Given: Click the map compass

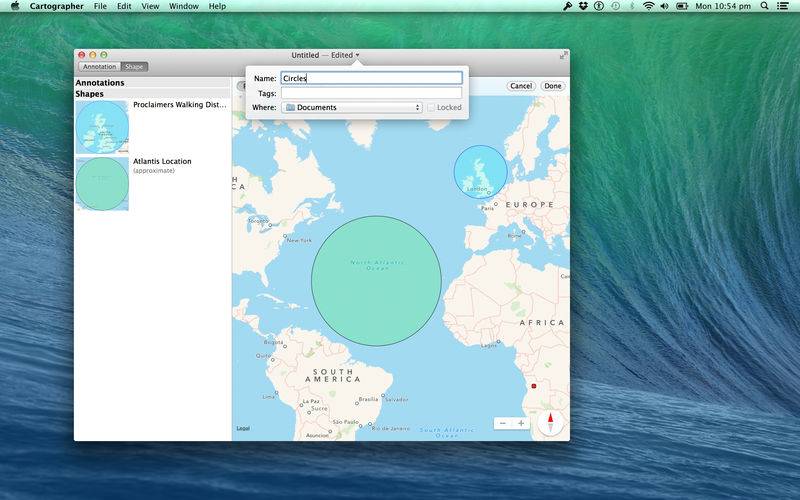Looking at the screenshot, I should pos(550,423).
